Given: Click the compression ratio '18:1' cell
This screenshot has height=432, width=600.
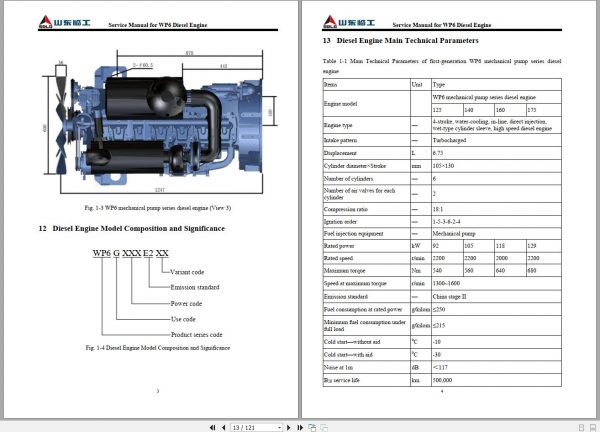Looking at the screenshot, I should click(496, 209).
